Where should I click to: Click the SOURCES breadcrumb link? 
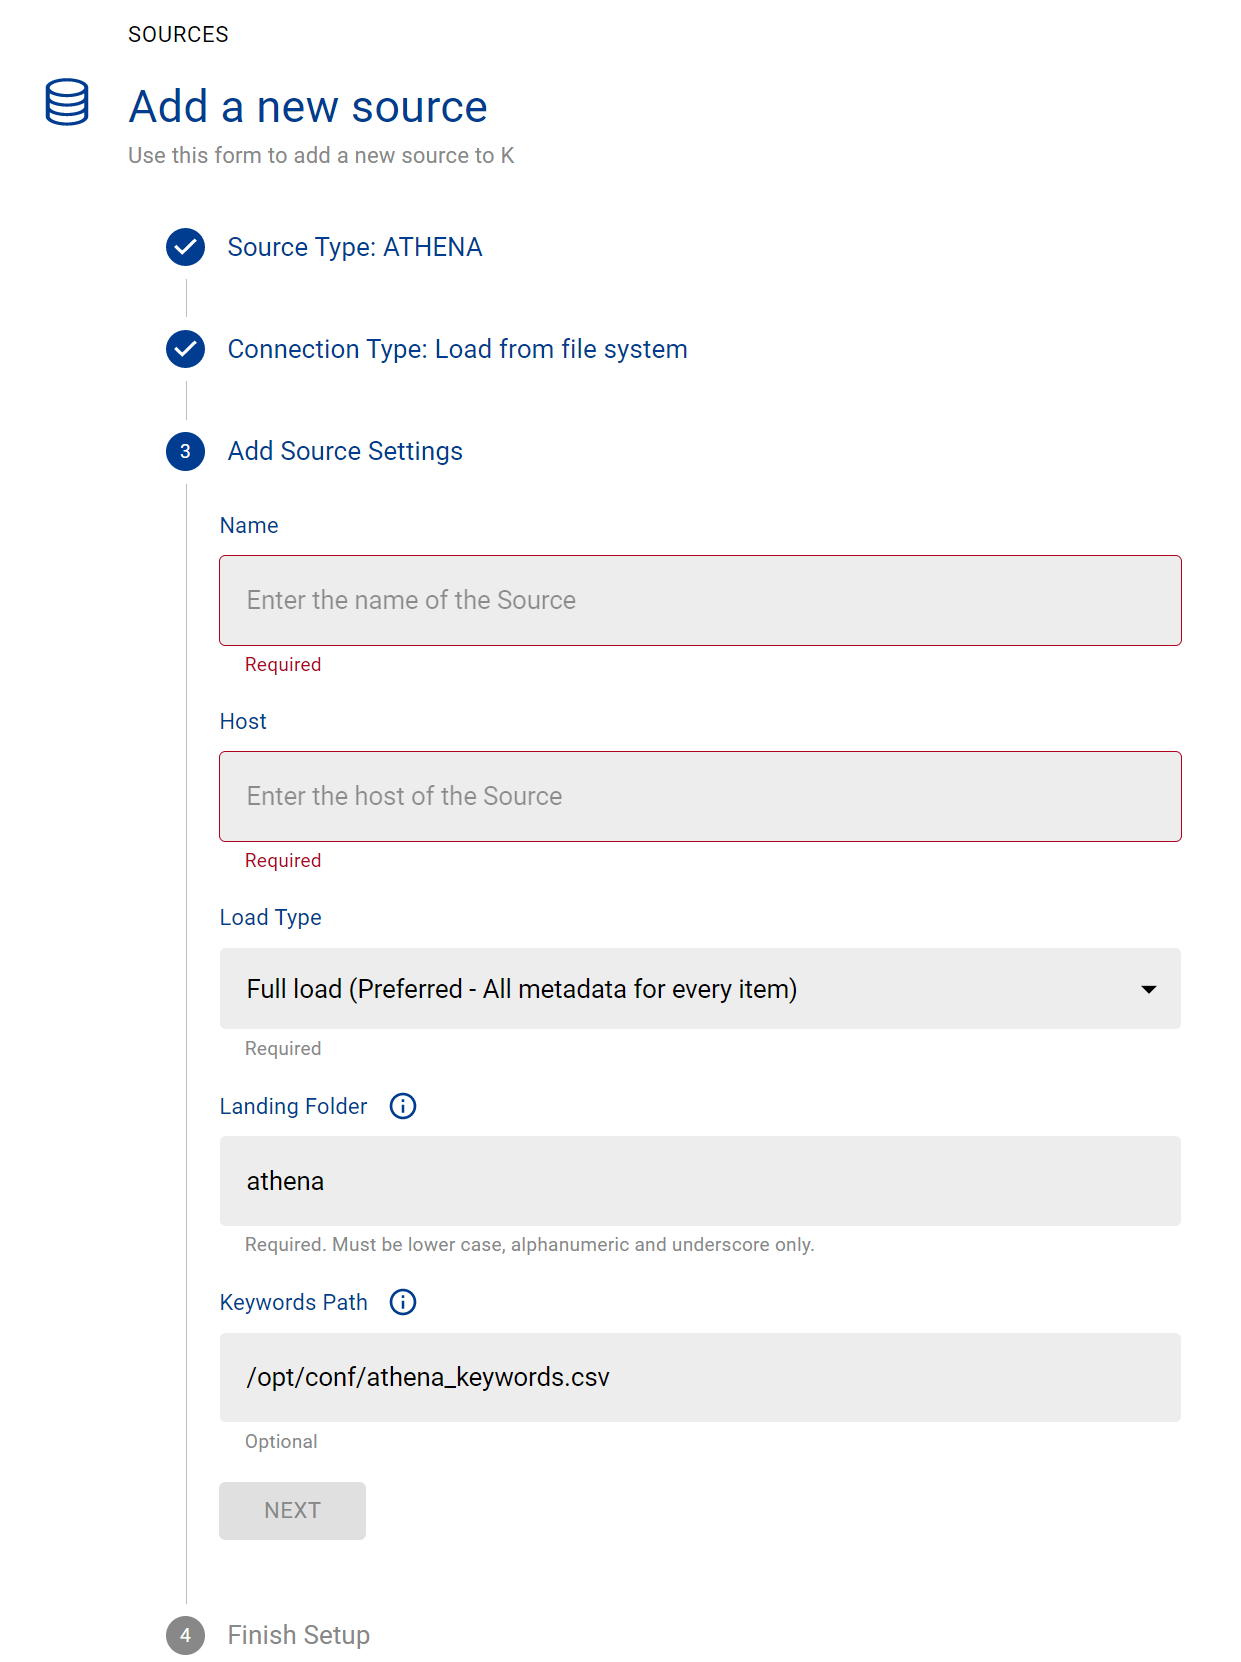(178, 35)
